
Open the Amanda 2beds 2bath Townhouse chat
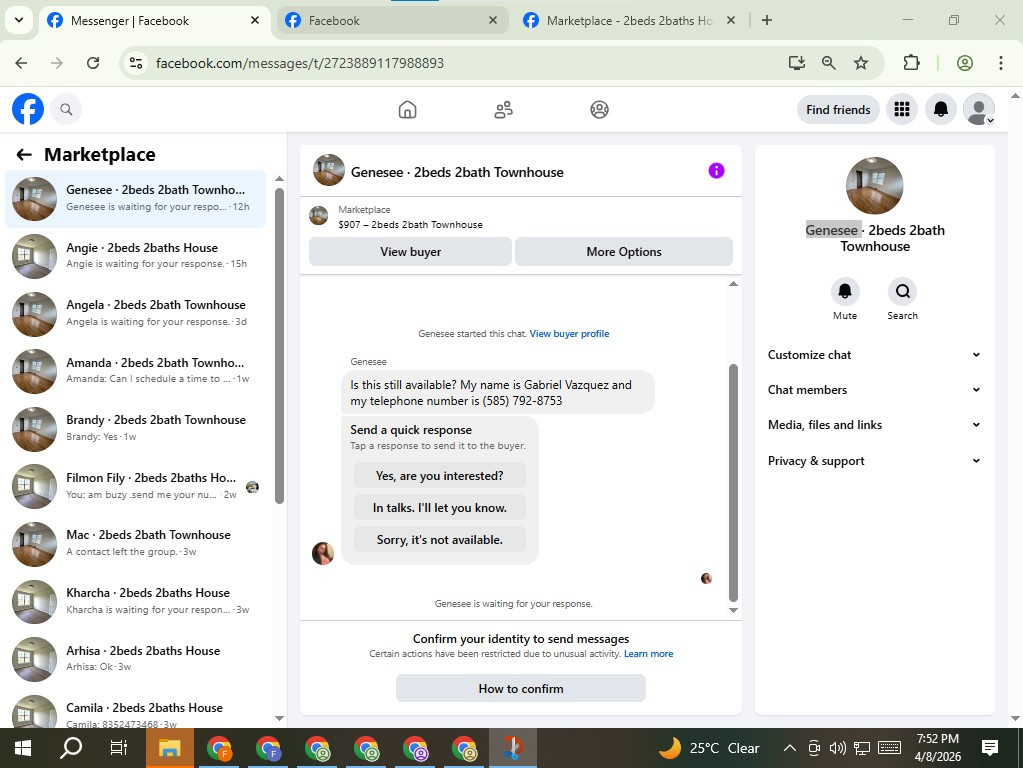click(x=136, y=371)
